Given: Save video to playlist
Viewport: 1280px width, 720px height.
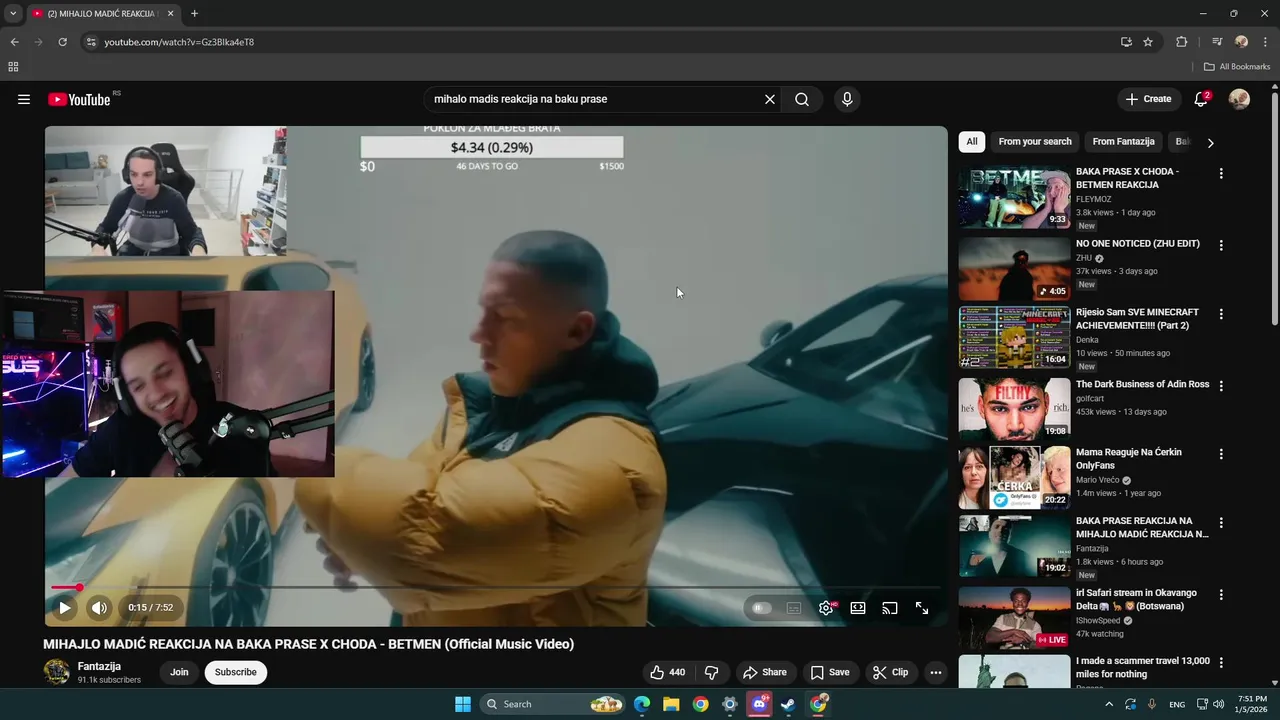Looking at the screenshot, I should coord(830,672).
